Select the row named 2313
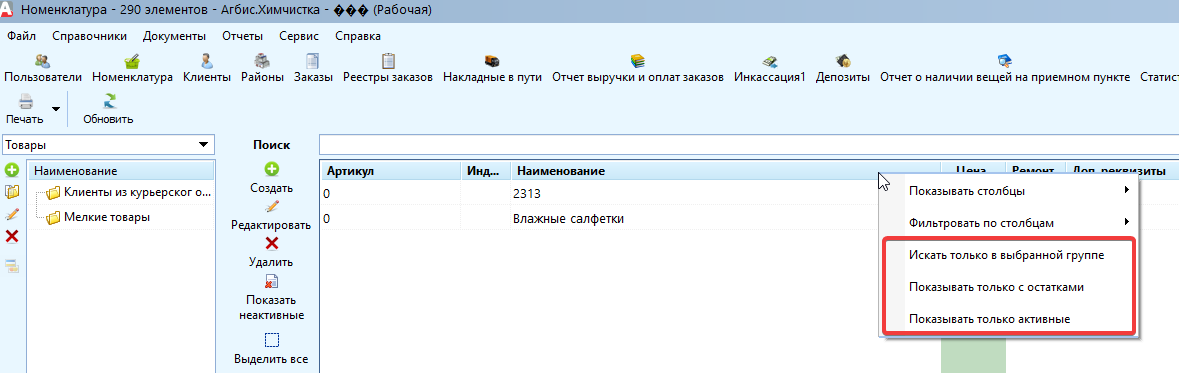 pyautogui.click(x=599, y=193)
